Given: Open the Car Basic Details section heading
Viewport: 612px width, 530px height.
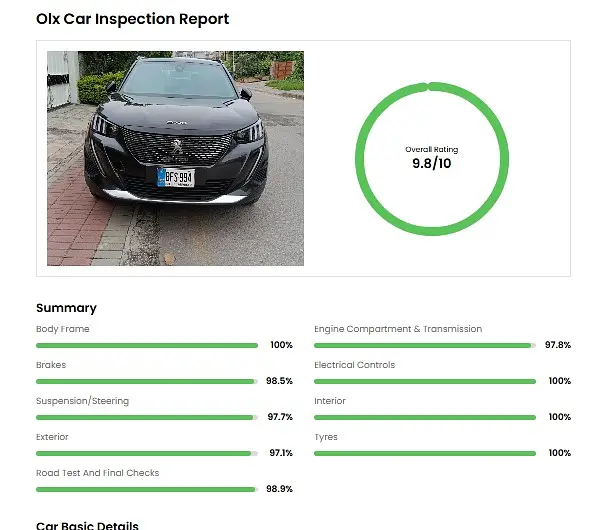Looking at the screenshot, I should coord(87,525).
